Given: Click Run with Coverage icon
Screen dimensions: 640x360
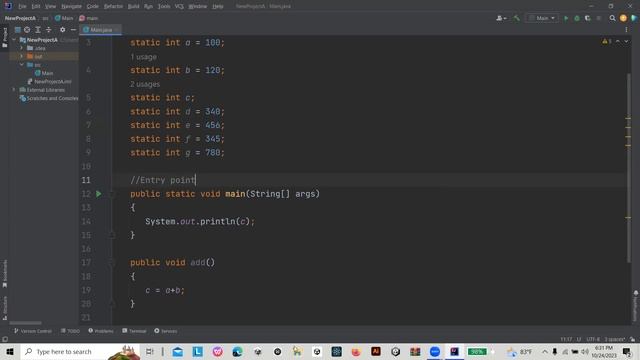Looking at the screenshot, I should point(588,18).
